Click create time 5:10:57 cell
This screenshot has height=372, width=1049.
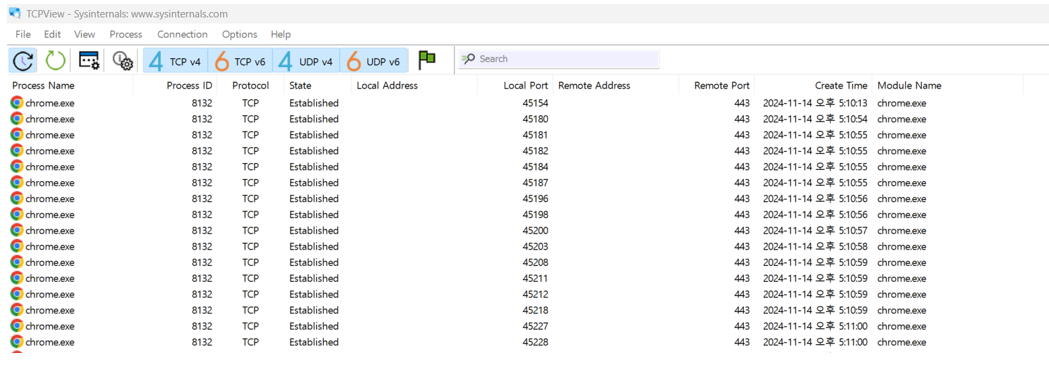[815, 231]
